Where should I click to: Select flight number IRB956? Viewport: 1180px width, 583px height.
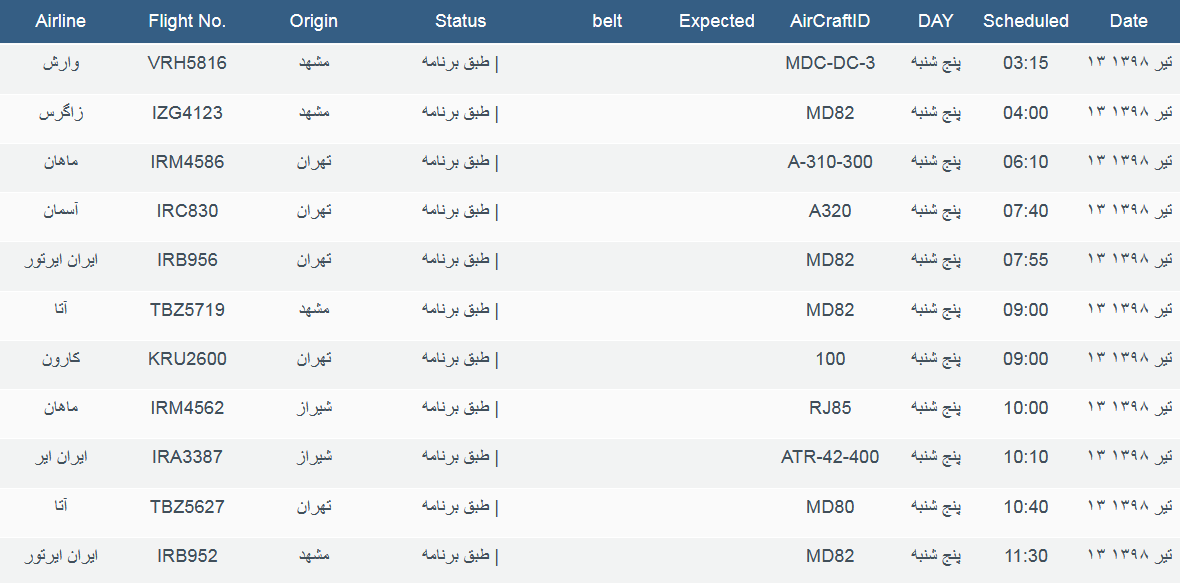187,260
